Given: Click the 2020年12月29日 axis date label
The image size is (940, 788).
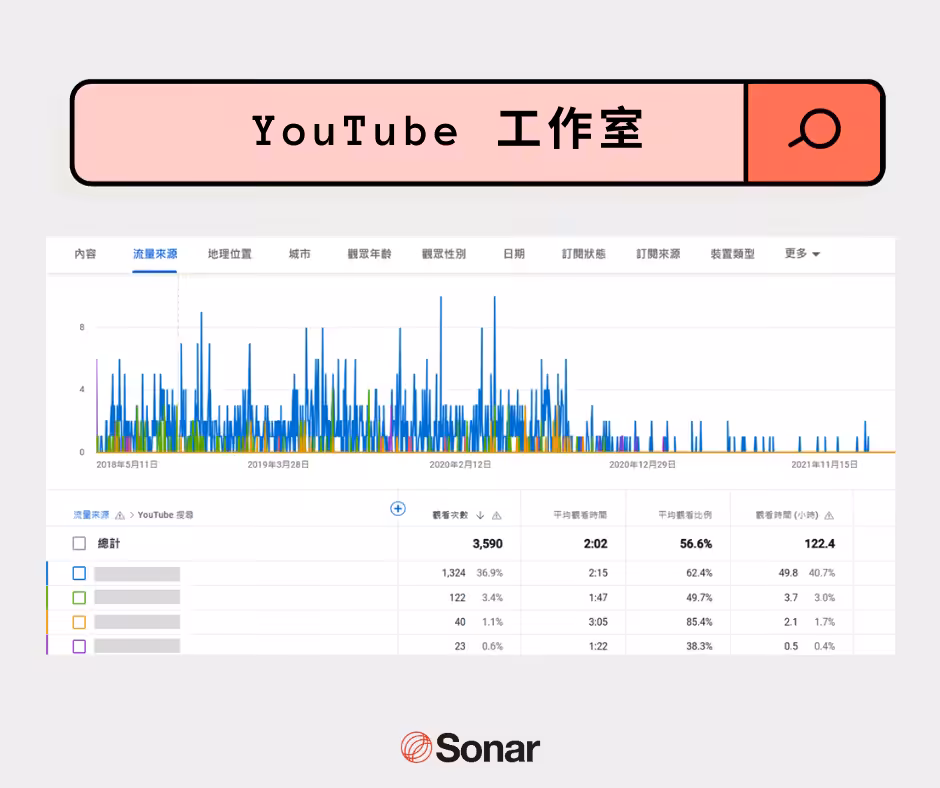Looking at the screenshot, I should [x=643, y=465].
